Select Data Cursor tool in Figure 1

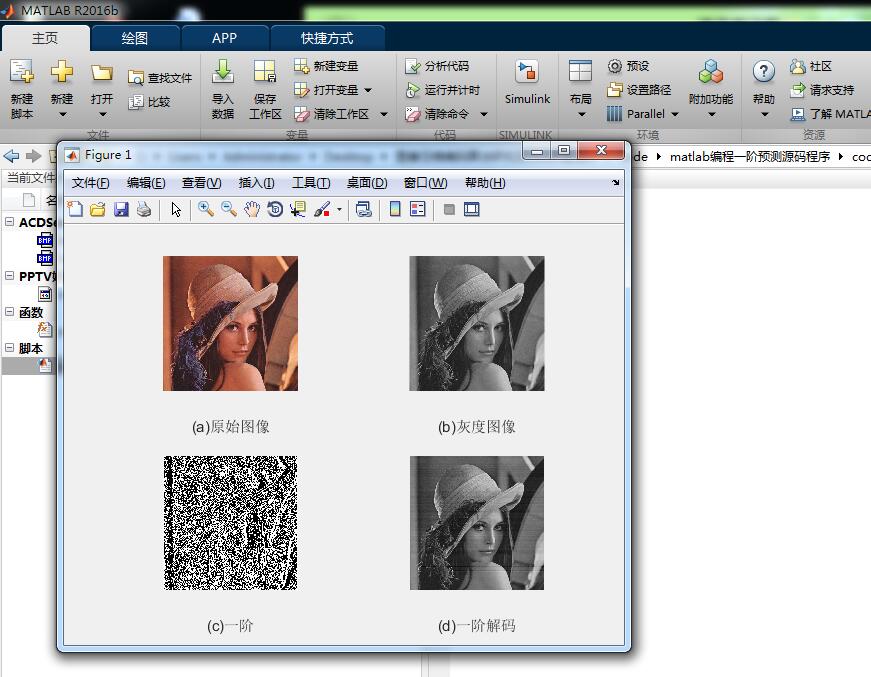(x=298, y=209)
